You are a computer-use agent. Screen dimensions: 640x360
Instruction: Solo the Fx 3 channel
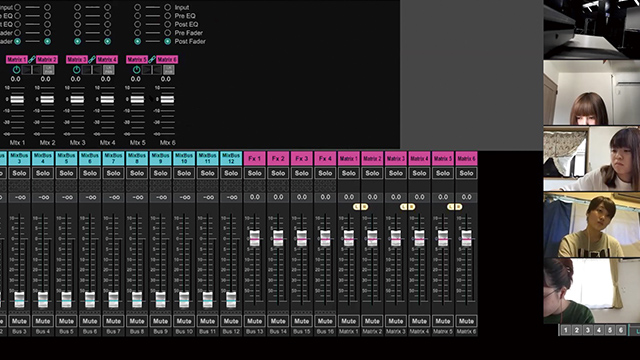pyautogui.click(x=302, y=173)
